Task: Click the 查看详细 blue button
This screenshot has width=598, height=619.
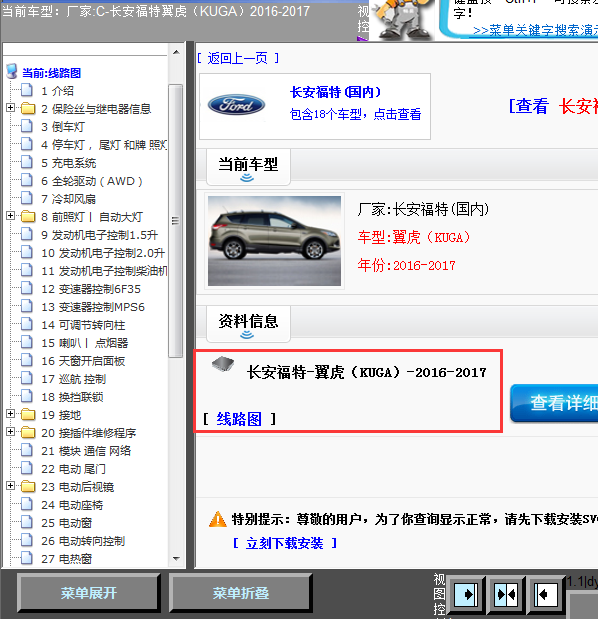Action: pos(554,403)
